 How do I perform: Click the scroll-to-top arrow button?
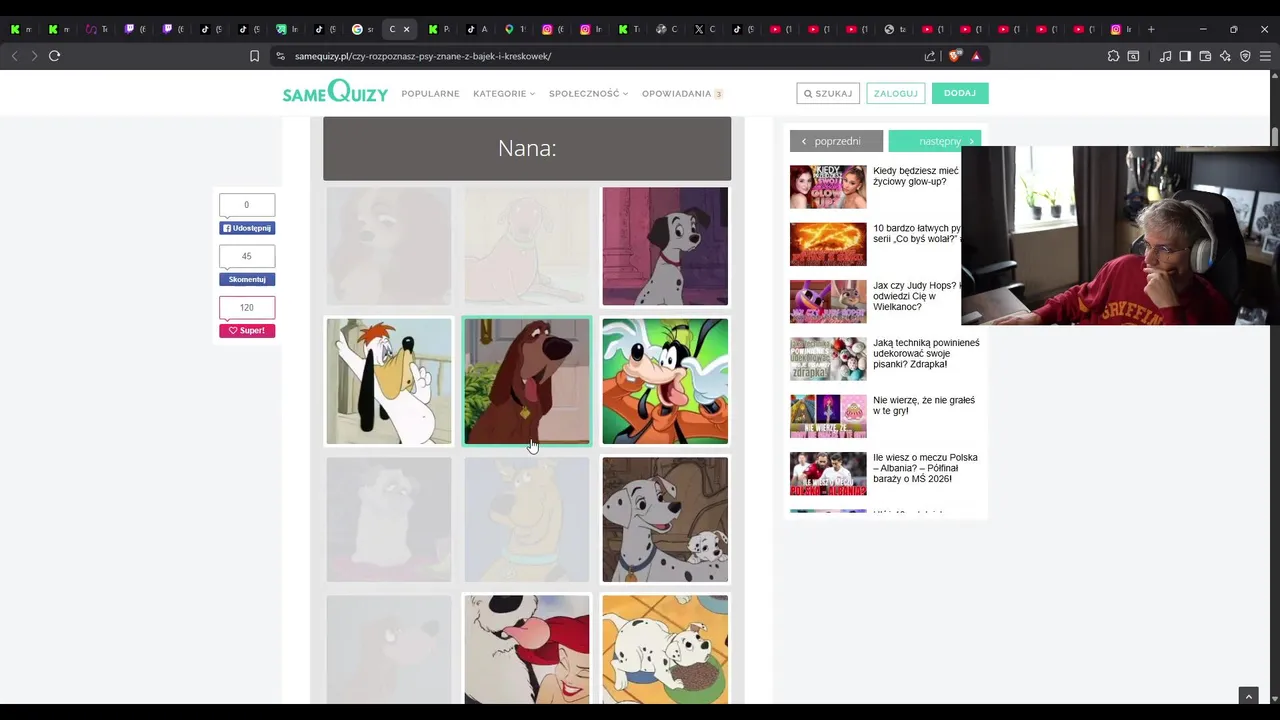[x=1248, y=696]
